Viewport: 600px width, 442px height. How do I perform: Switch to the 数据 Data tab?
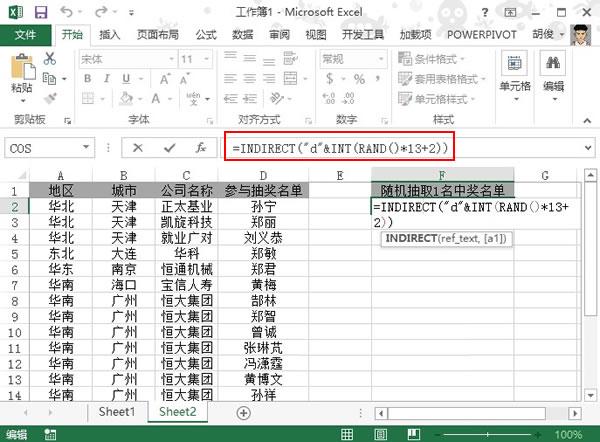pyautogui.click(x=243, y=35)
